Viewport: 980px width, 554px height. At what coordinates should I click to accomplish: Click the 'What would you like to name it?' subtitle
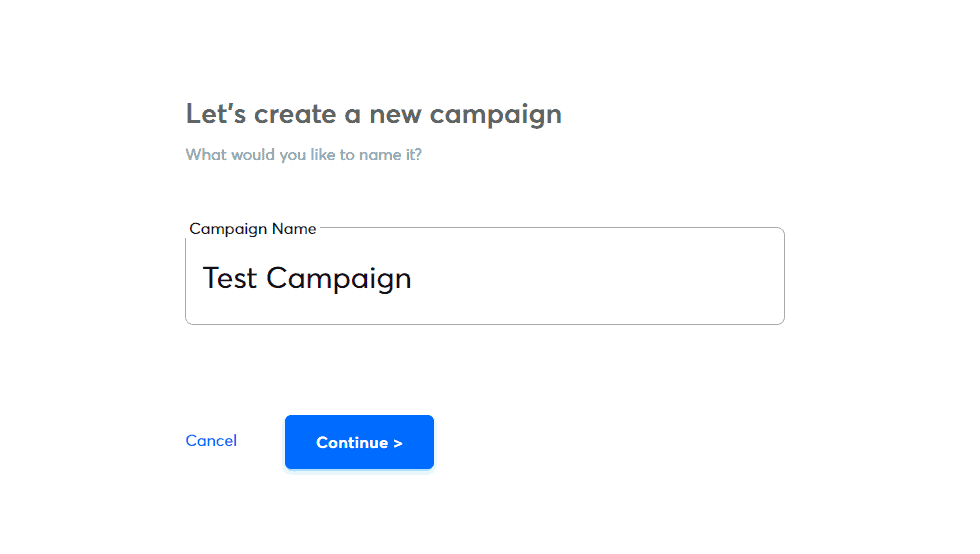pos(303,155)
